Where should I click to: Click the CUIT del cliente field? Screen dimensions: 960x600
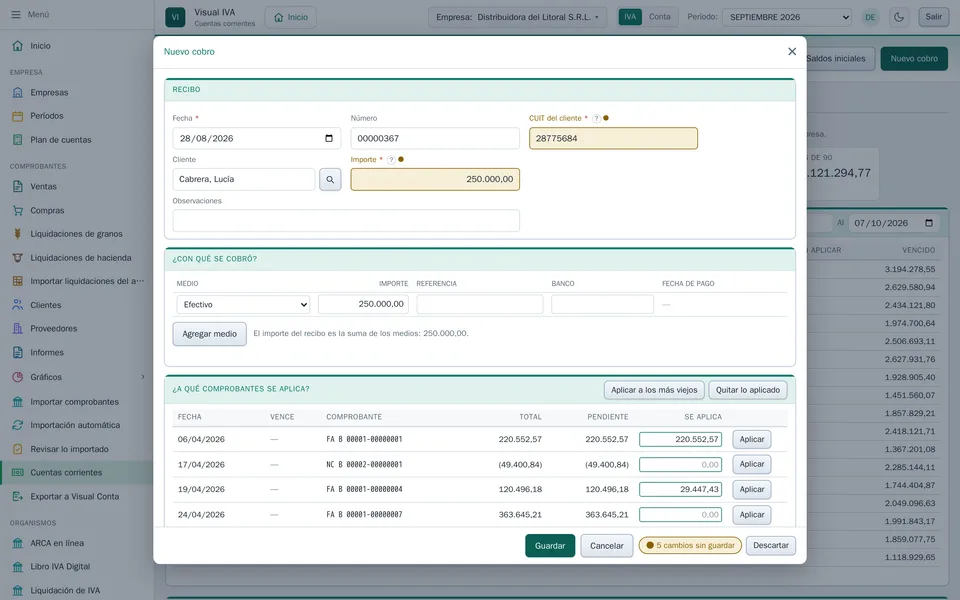pyautogui.click(x=613, y=138)
